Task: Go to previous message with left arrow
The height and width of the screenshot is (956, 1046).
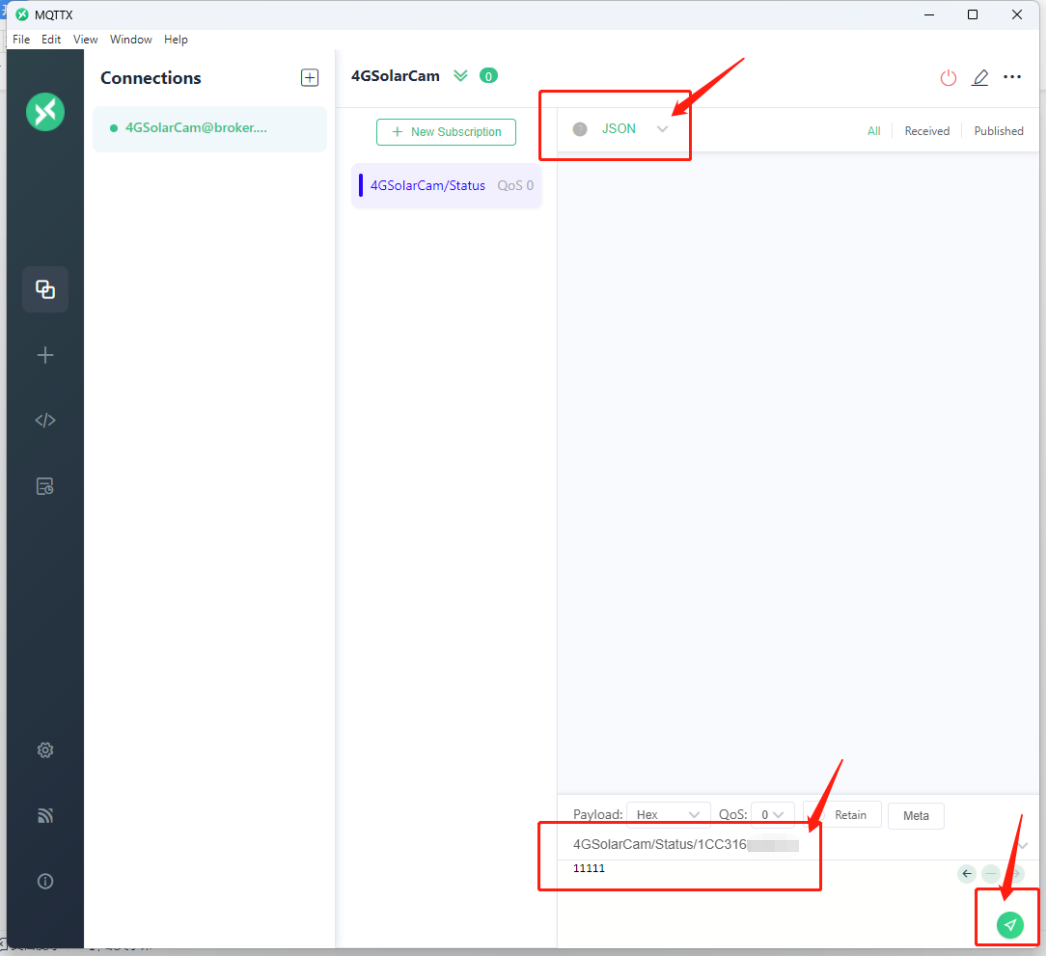Action: [x=967, y=873]
